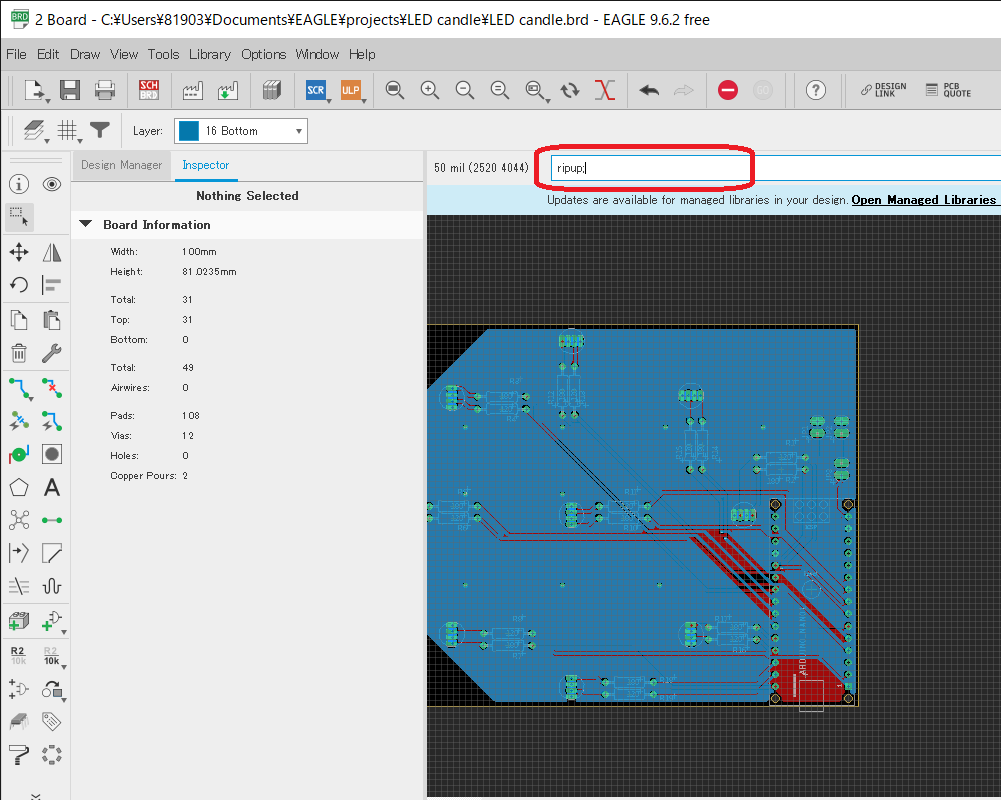Select the Add Part tool

click(19, 621)
